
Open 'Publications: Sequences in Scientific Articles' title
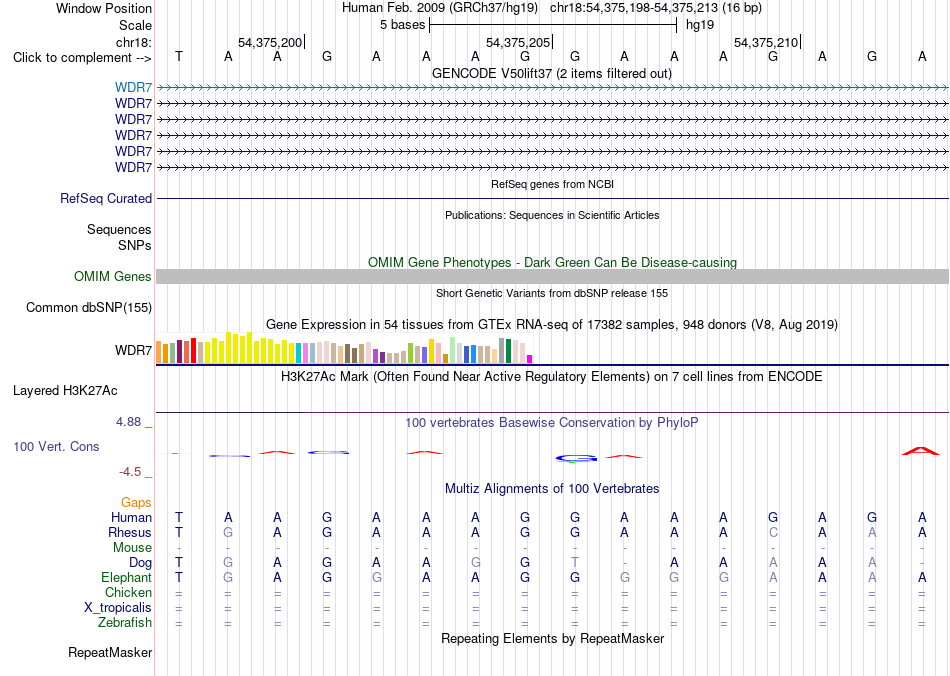(552, 215)
